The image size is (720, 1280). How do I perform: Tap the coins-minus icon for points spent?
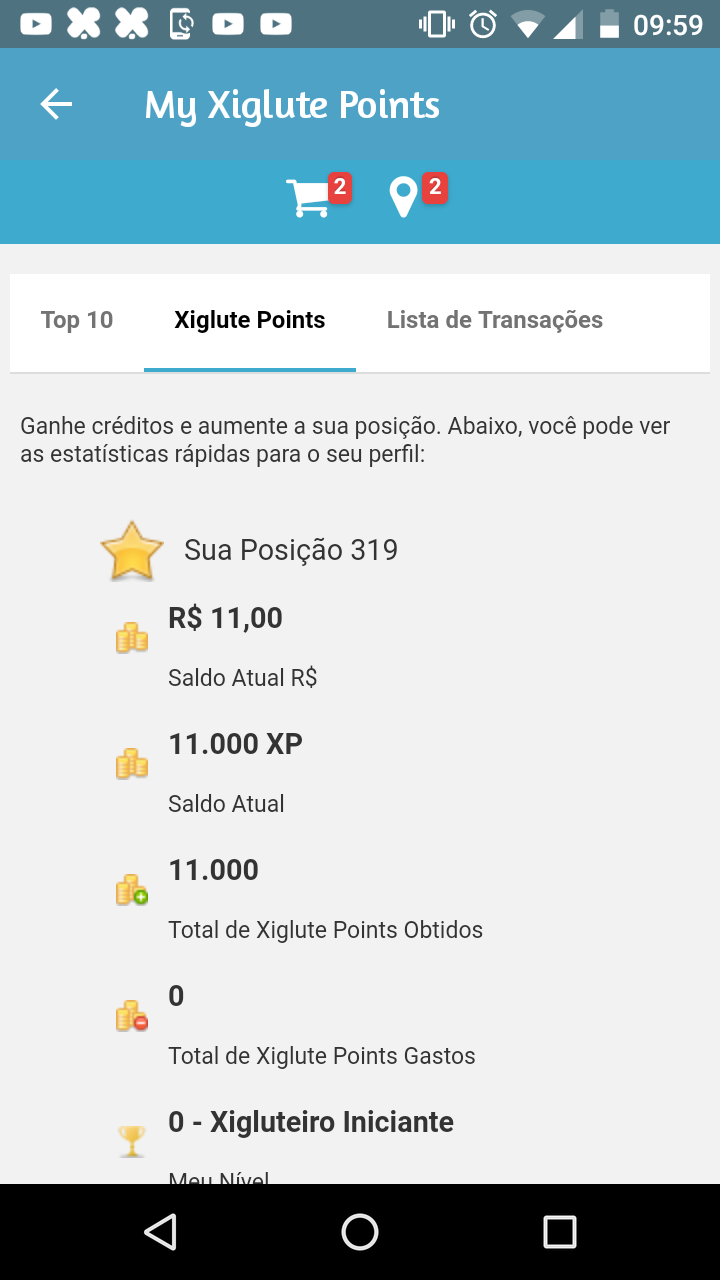click(132, 1016)
